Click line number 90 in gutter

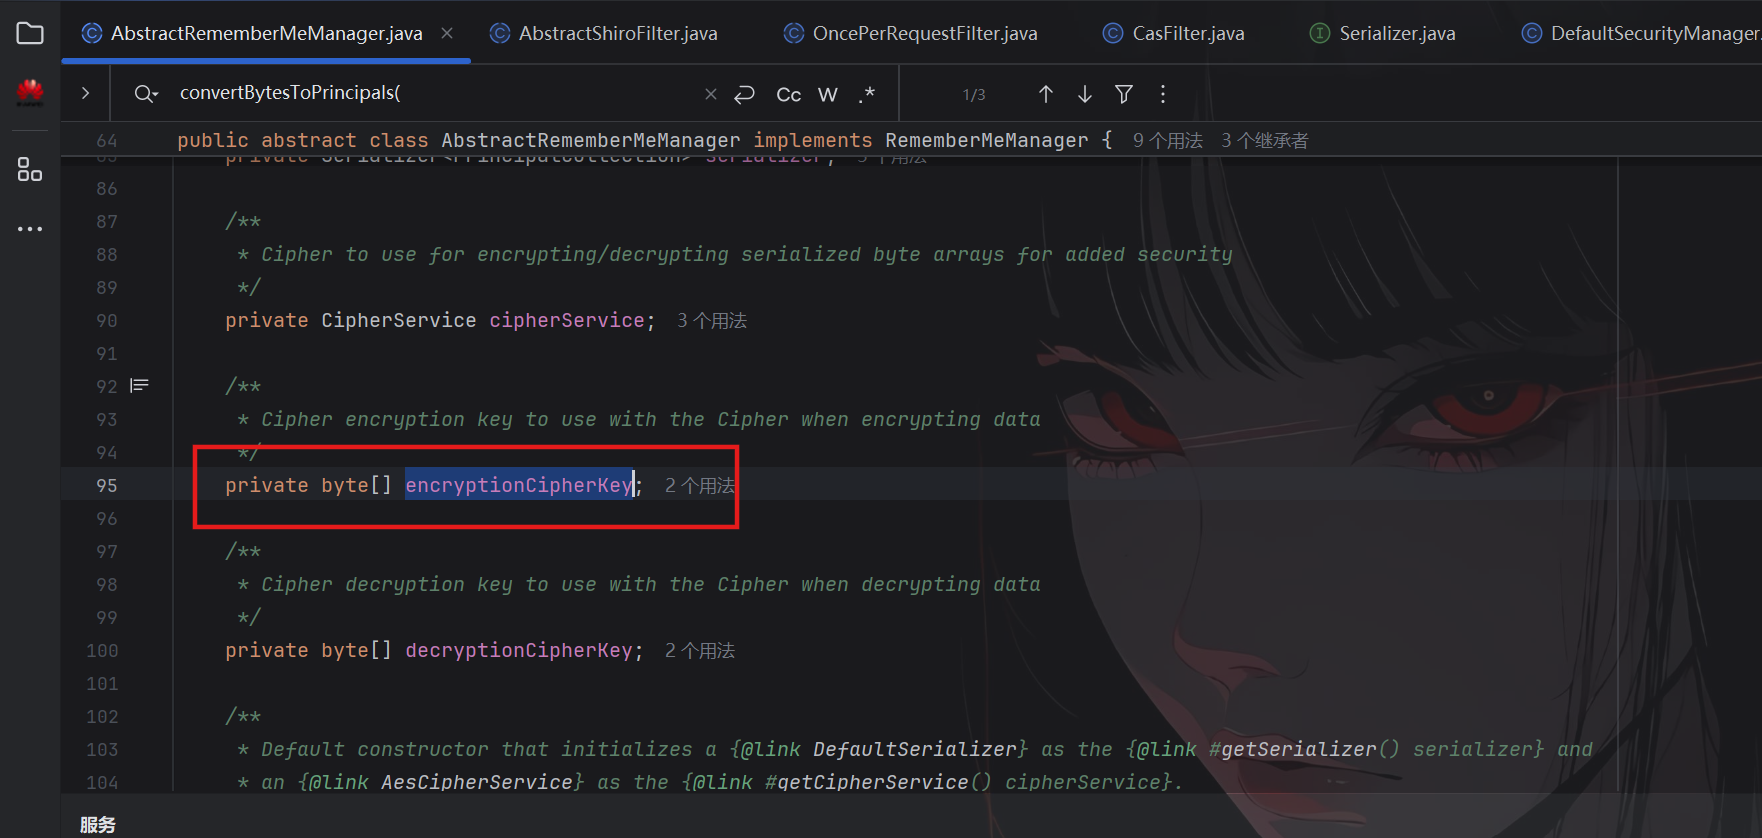tap(107, 320)
